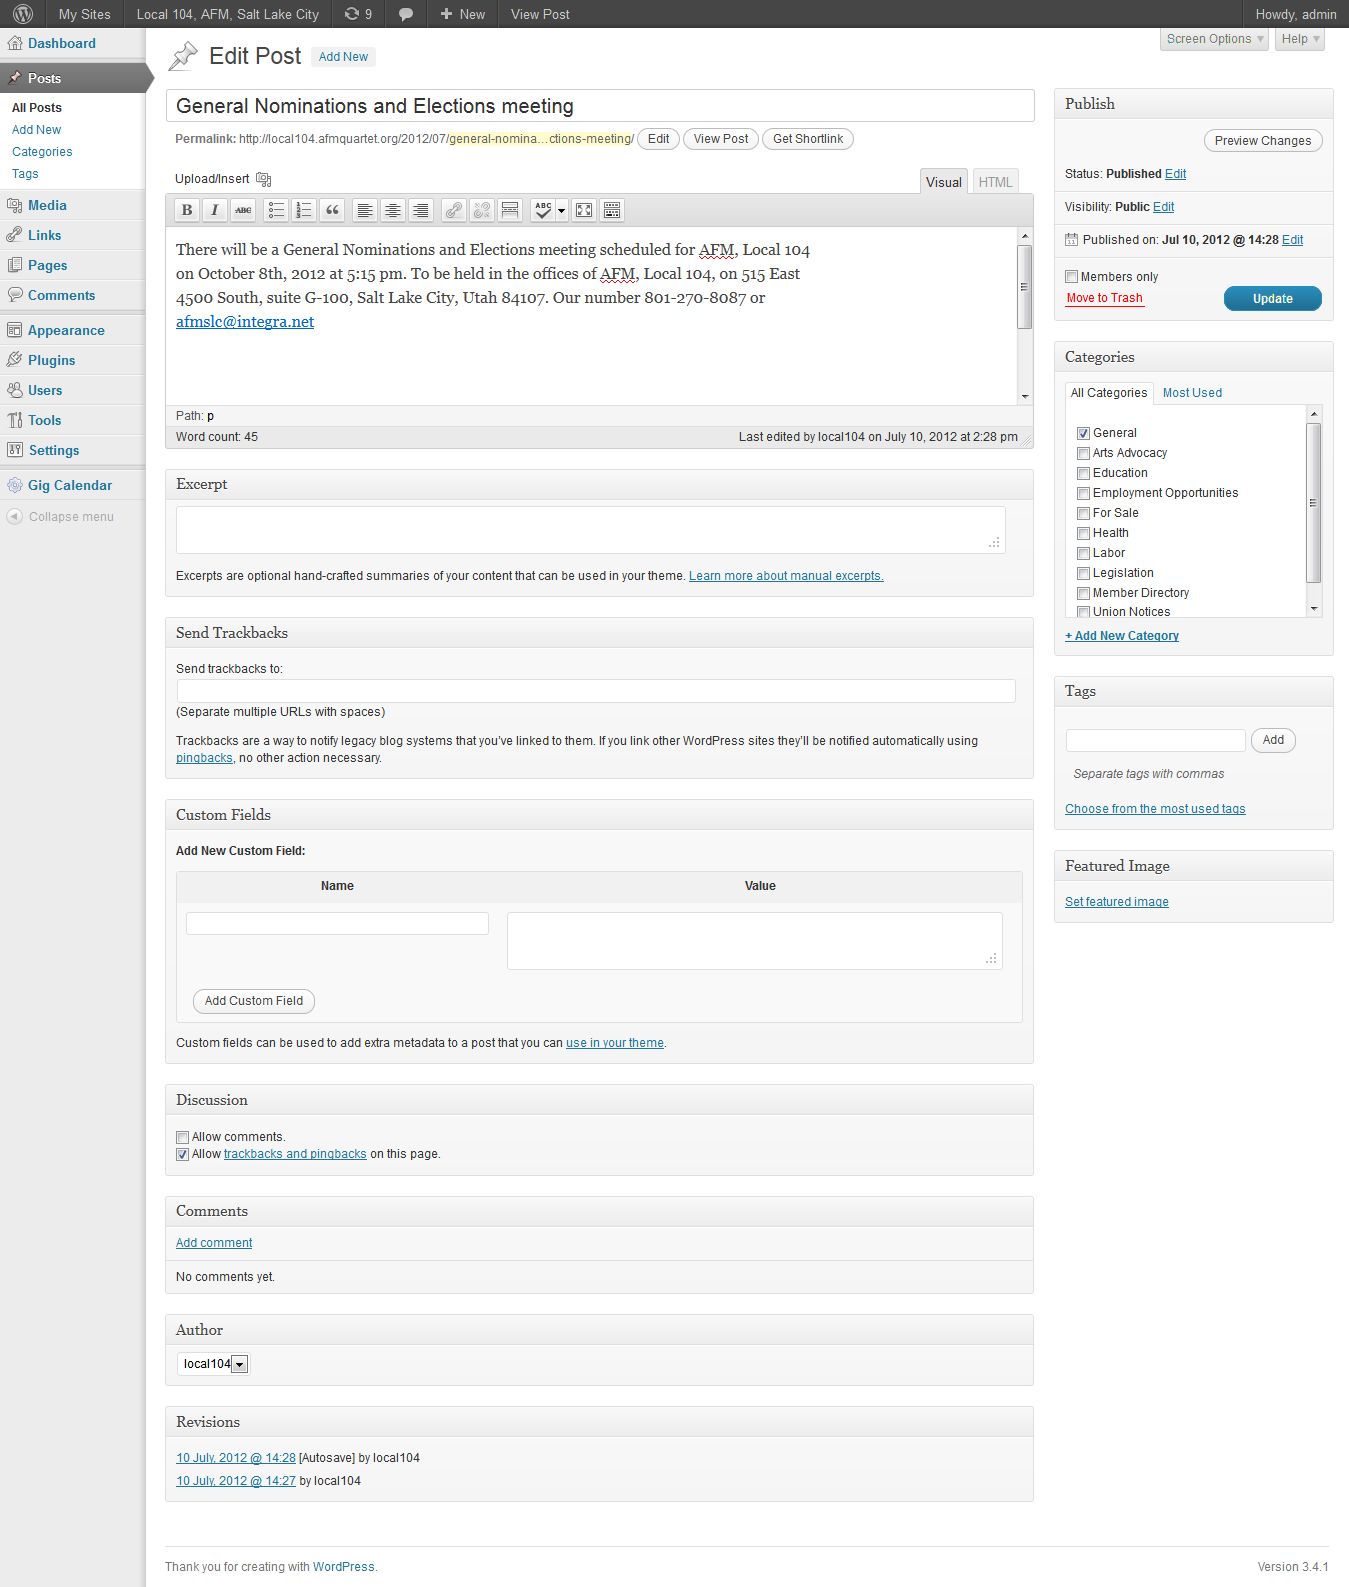Expand the Screen Options panel
1349x1587 pixels.
tap(1215, 39)
